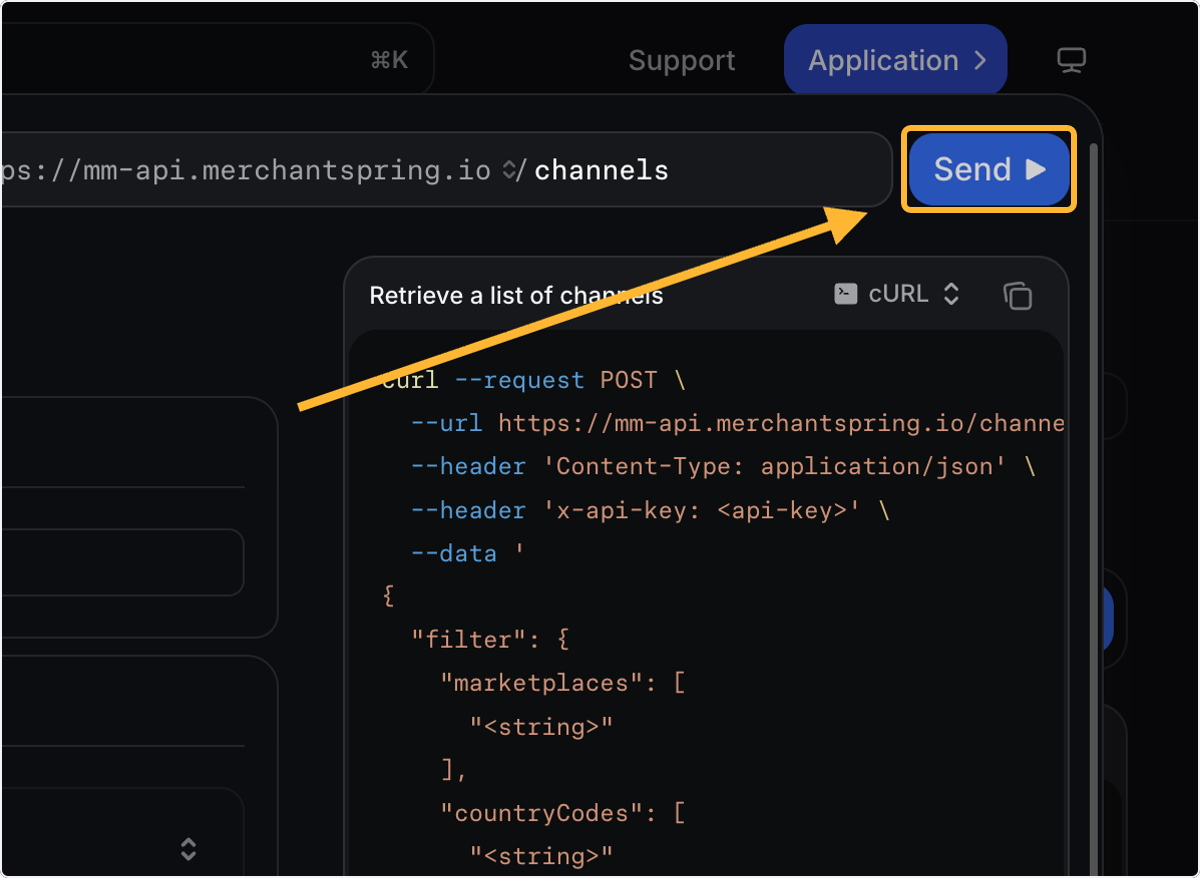Toggle display theme monitor icon
Screen dimensions: 1200x878
tap(1072, 61)
